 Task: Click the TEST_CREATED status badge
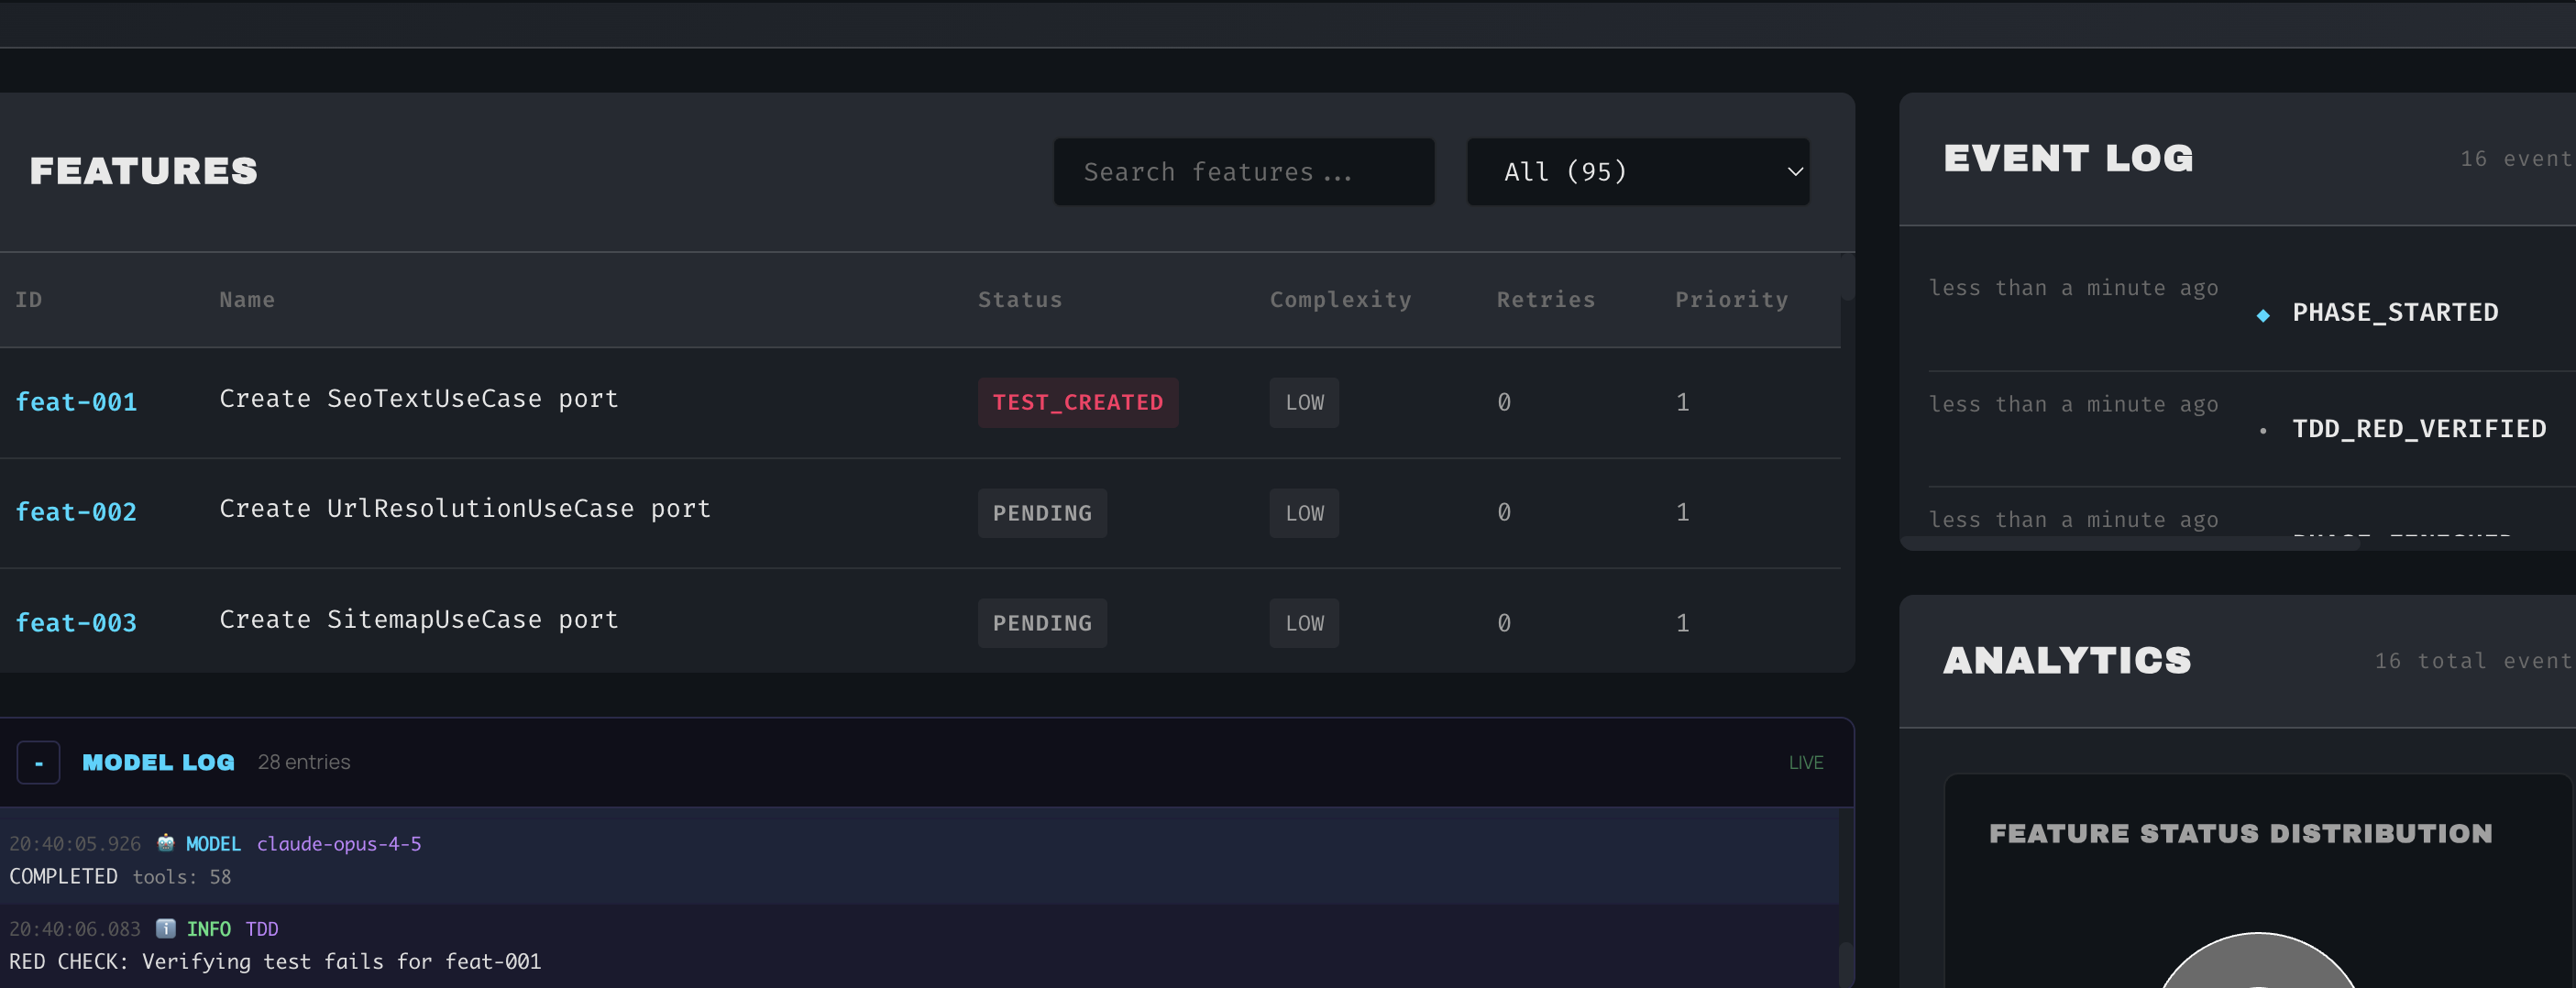[x=1078, y=402]
